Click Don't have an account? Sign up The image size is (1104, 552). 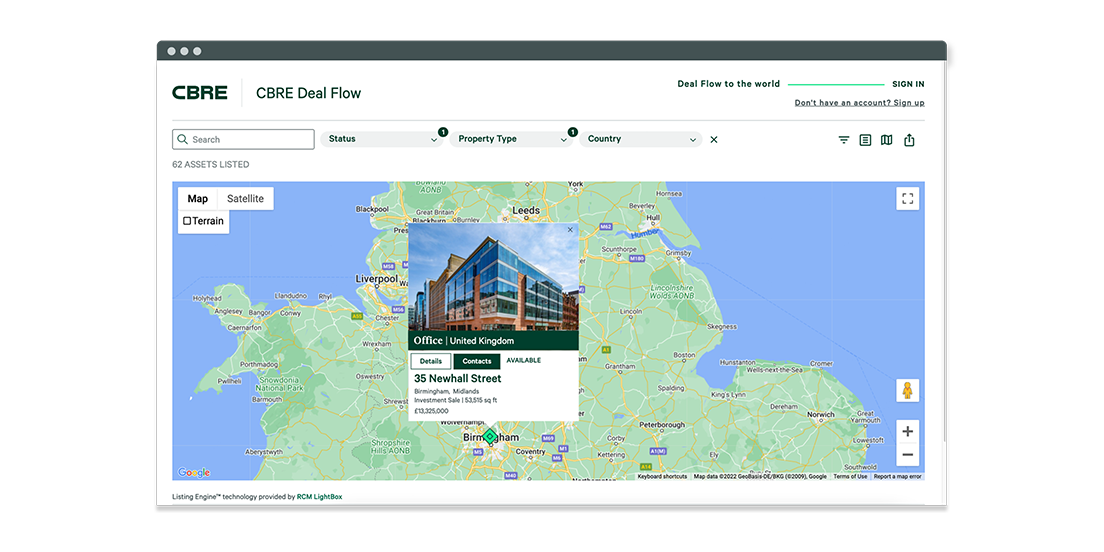(x=860, y=103)
